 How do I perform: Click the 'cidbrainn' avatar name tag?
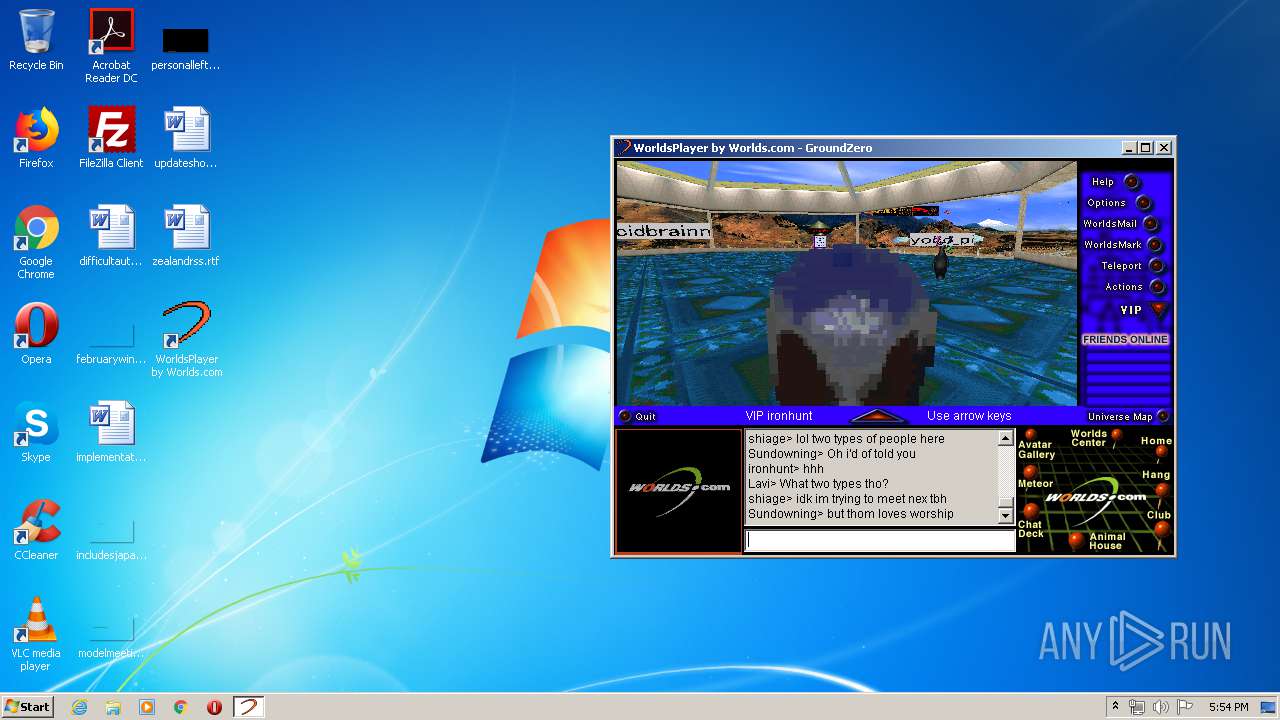663,232
